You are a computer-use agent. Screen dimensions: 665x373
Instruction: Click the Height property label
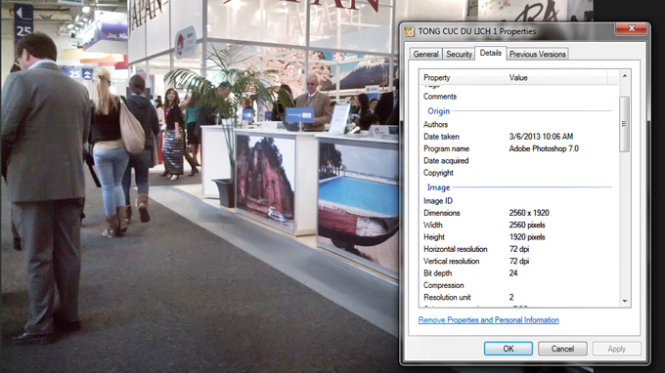[x=434, y=237]
